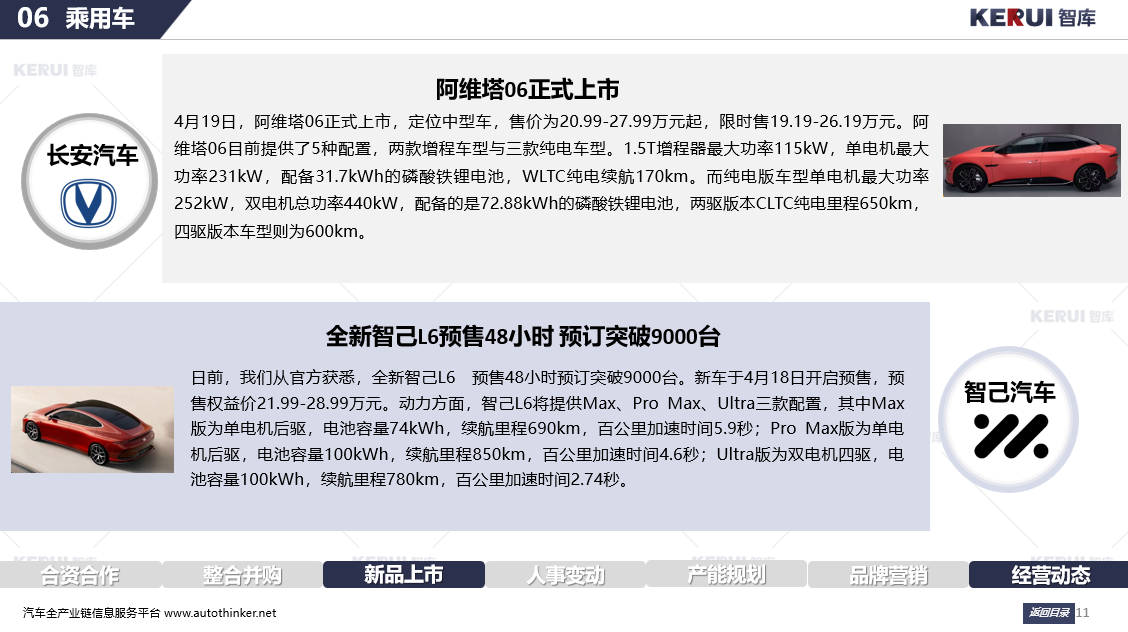Viewport: 1128px width, 632px height.
Task: Click the line ending 百公里加速时间2.74秒。
Action: pos(411,480)
